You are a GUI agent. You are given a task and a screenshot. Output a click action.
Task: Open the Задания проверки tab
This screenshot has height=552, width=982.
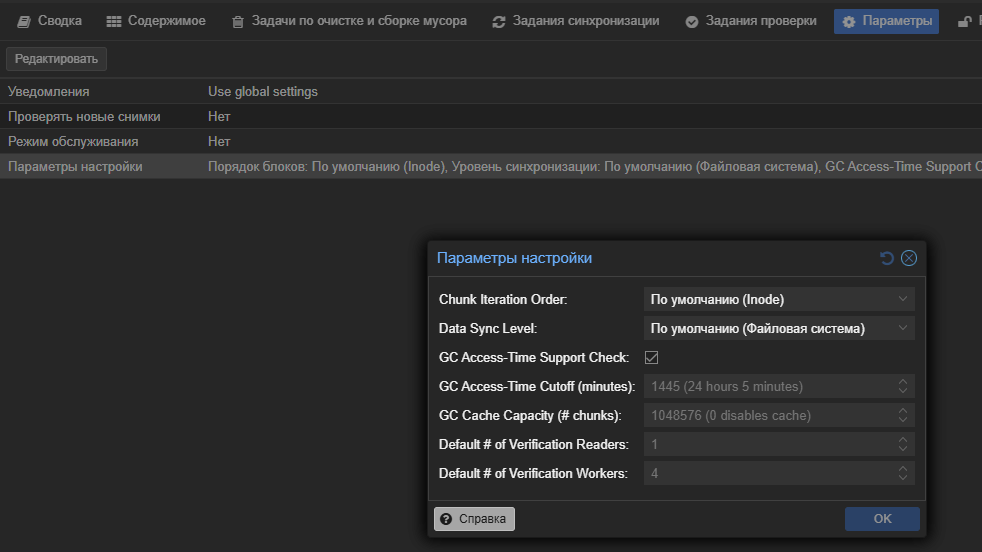(x=750, y=21)
